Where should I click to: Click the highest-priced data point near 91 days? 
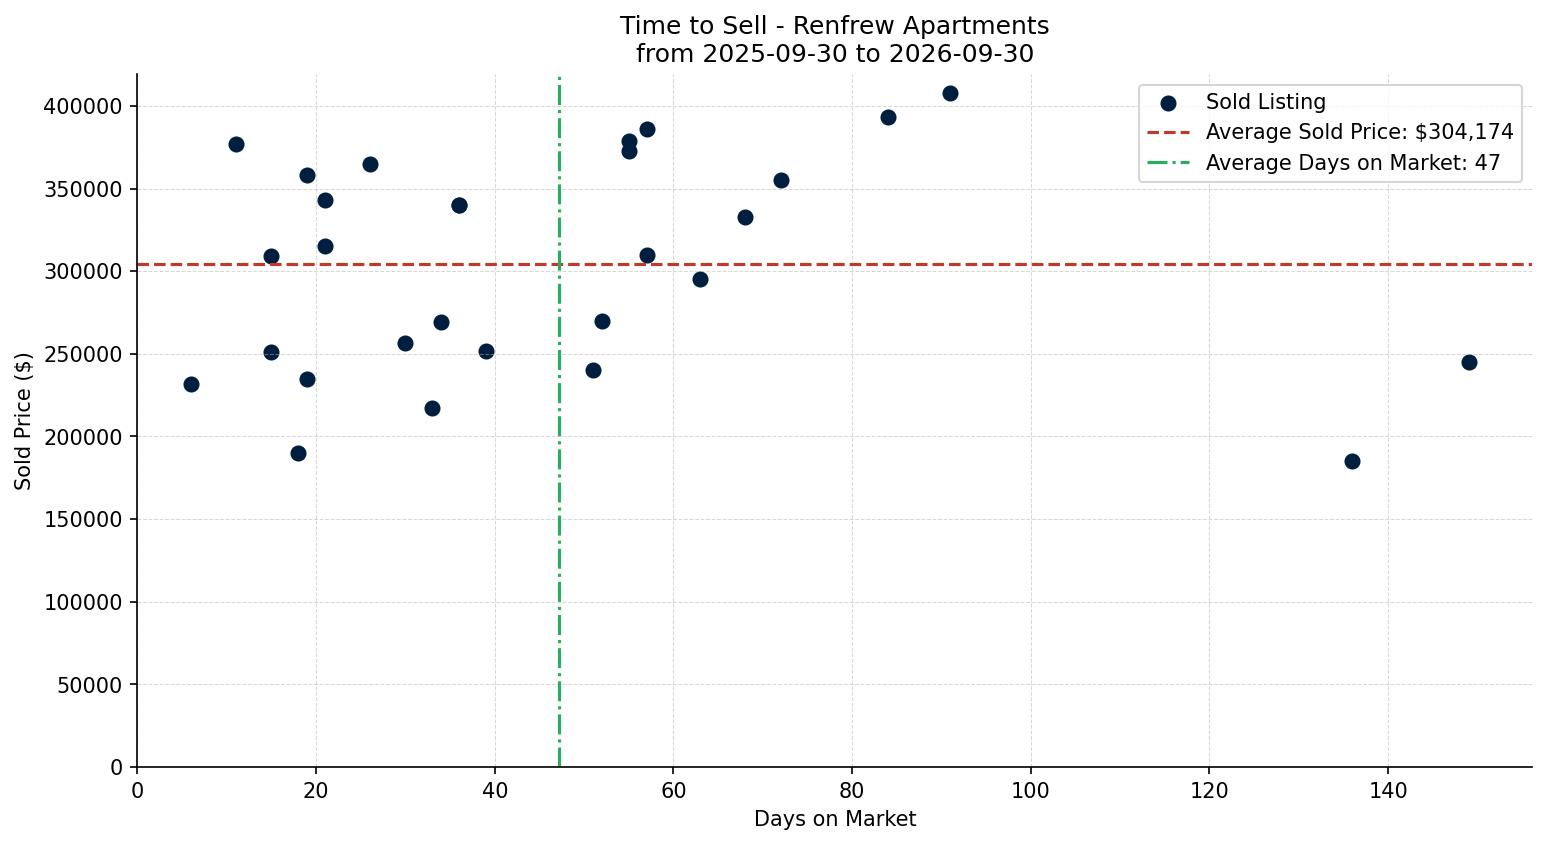(950, 93)
